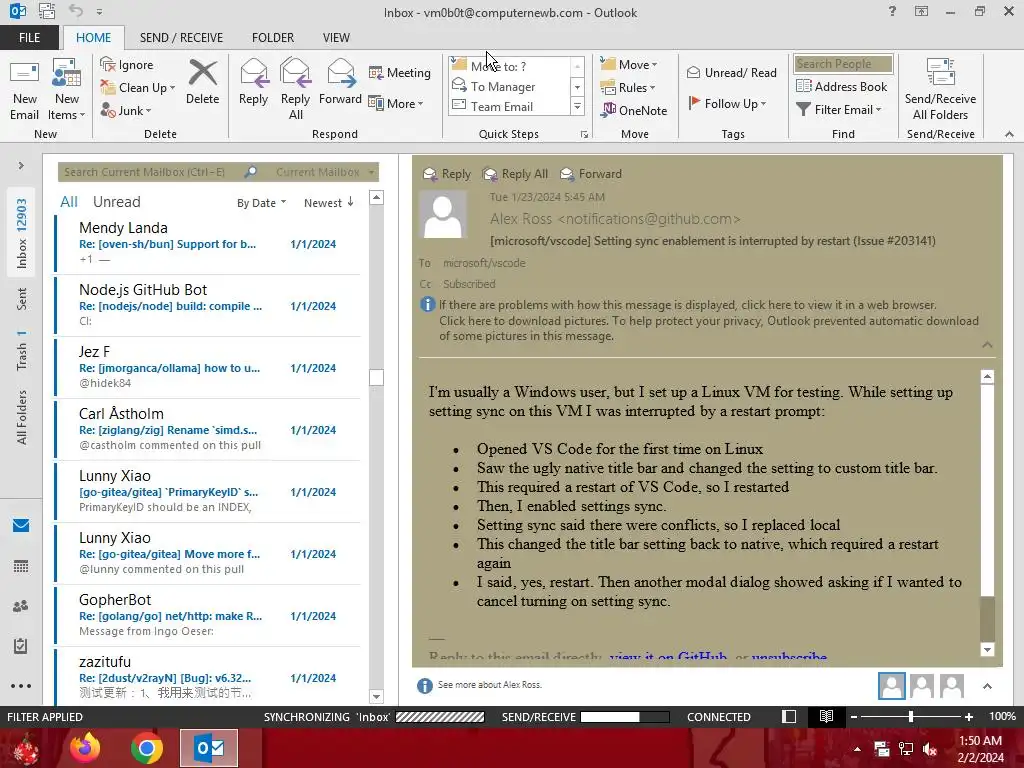The width and height of the screenshot is (1024, 768).
Task: Expand the folder pane
Action: [21, 166]
